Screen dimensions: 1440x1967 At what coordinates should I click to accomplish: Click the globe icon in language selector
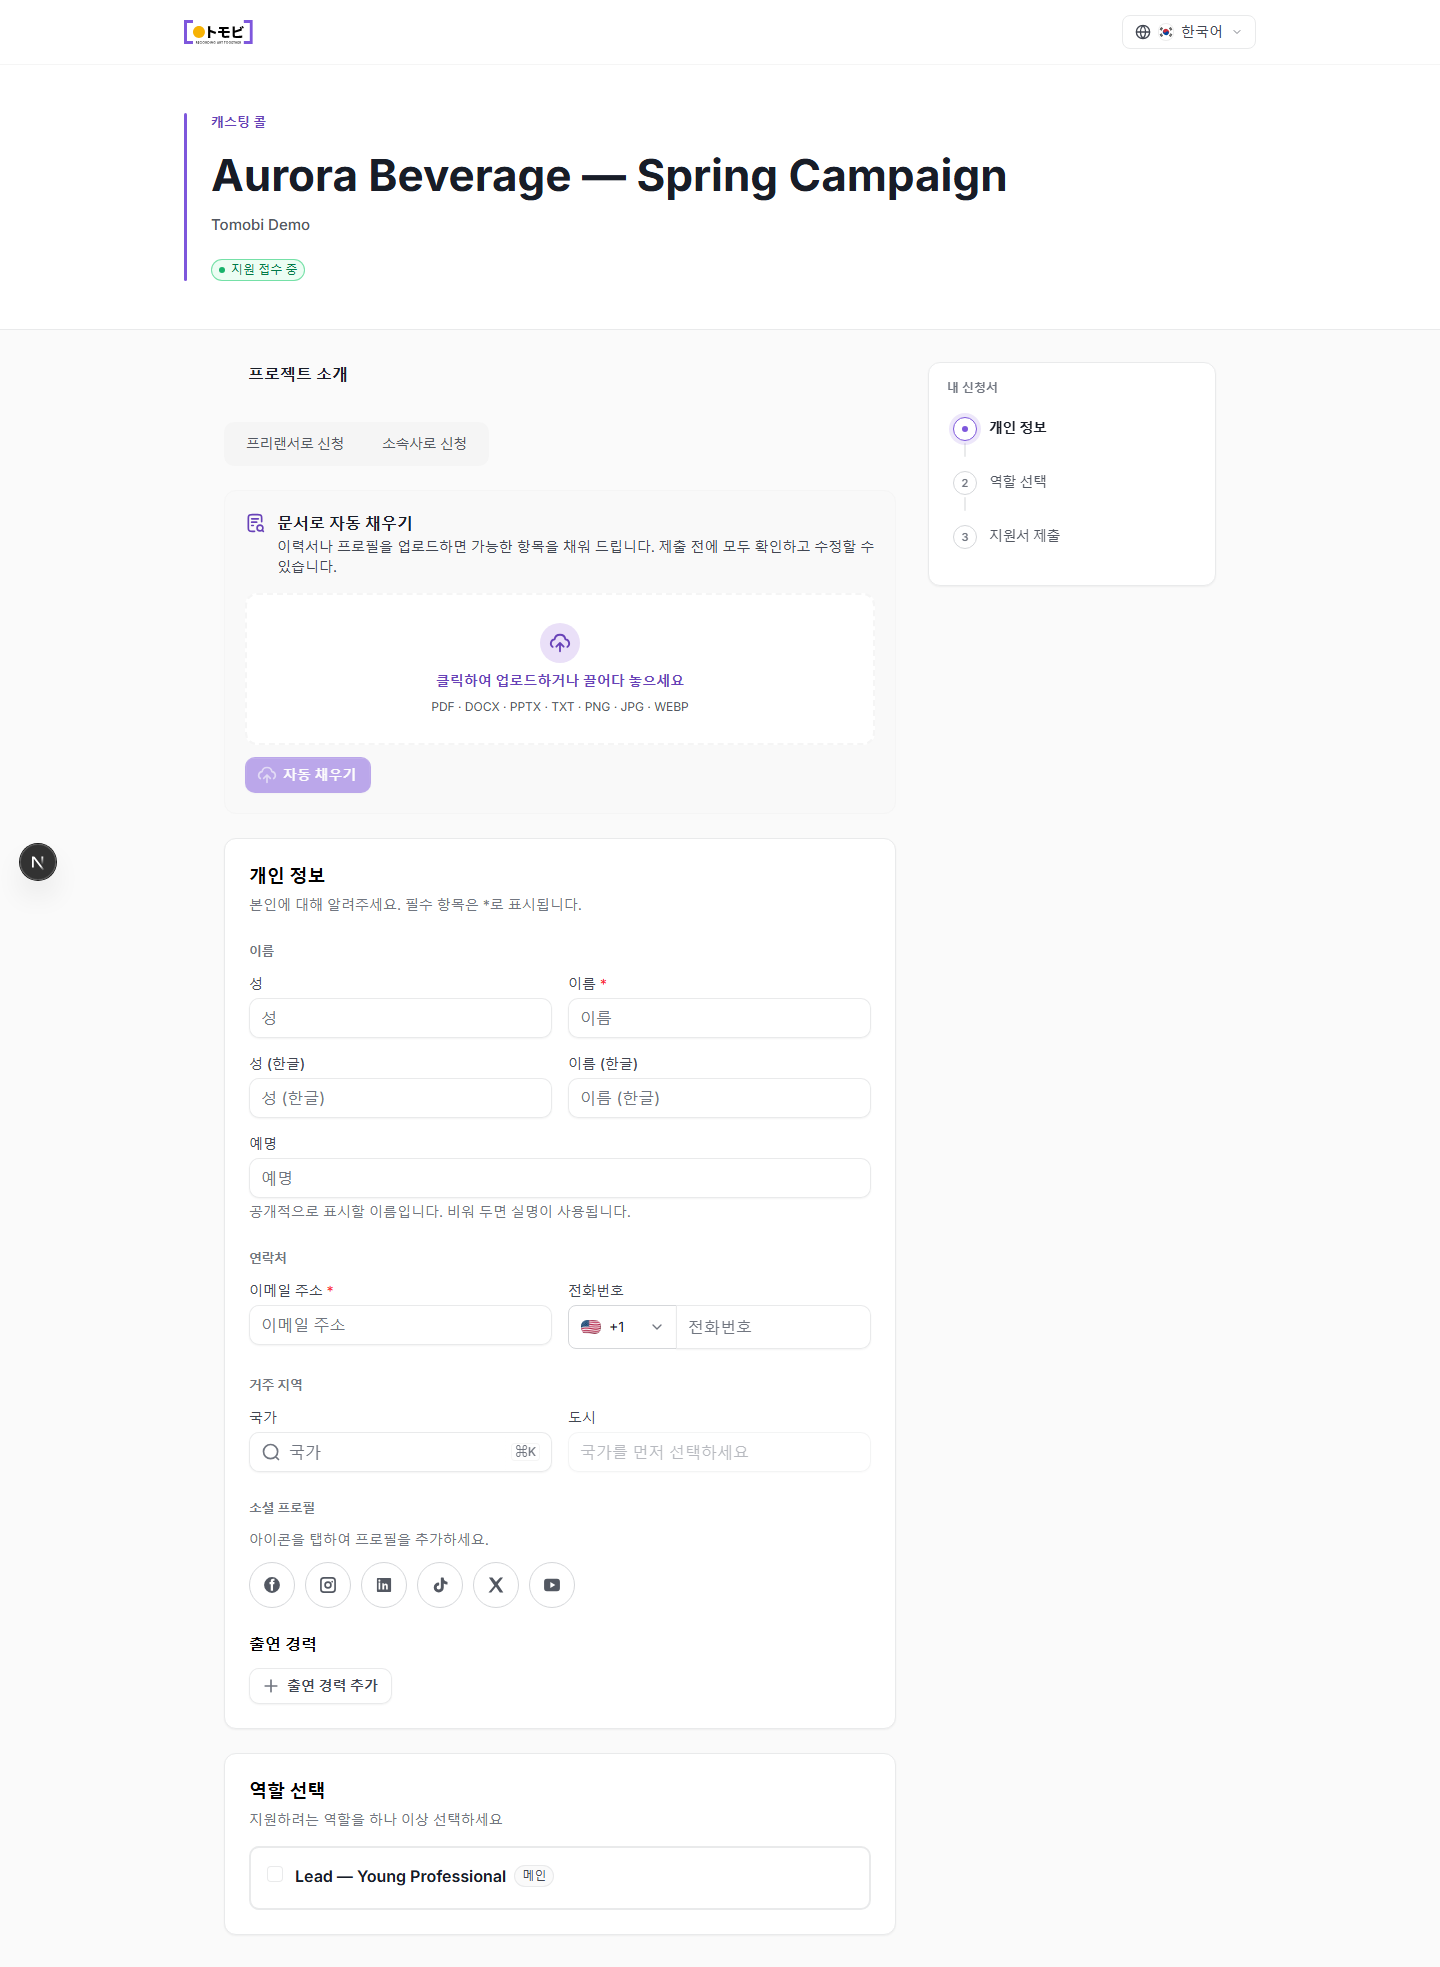[1143, 32]
